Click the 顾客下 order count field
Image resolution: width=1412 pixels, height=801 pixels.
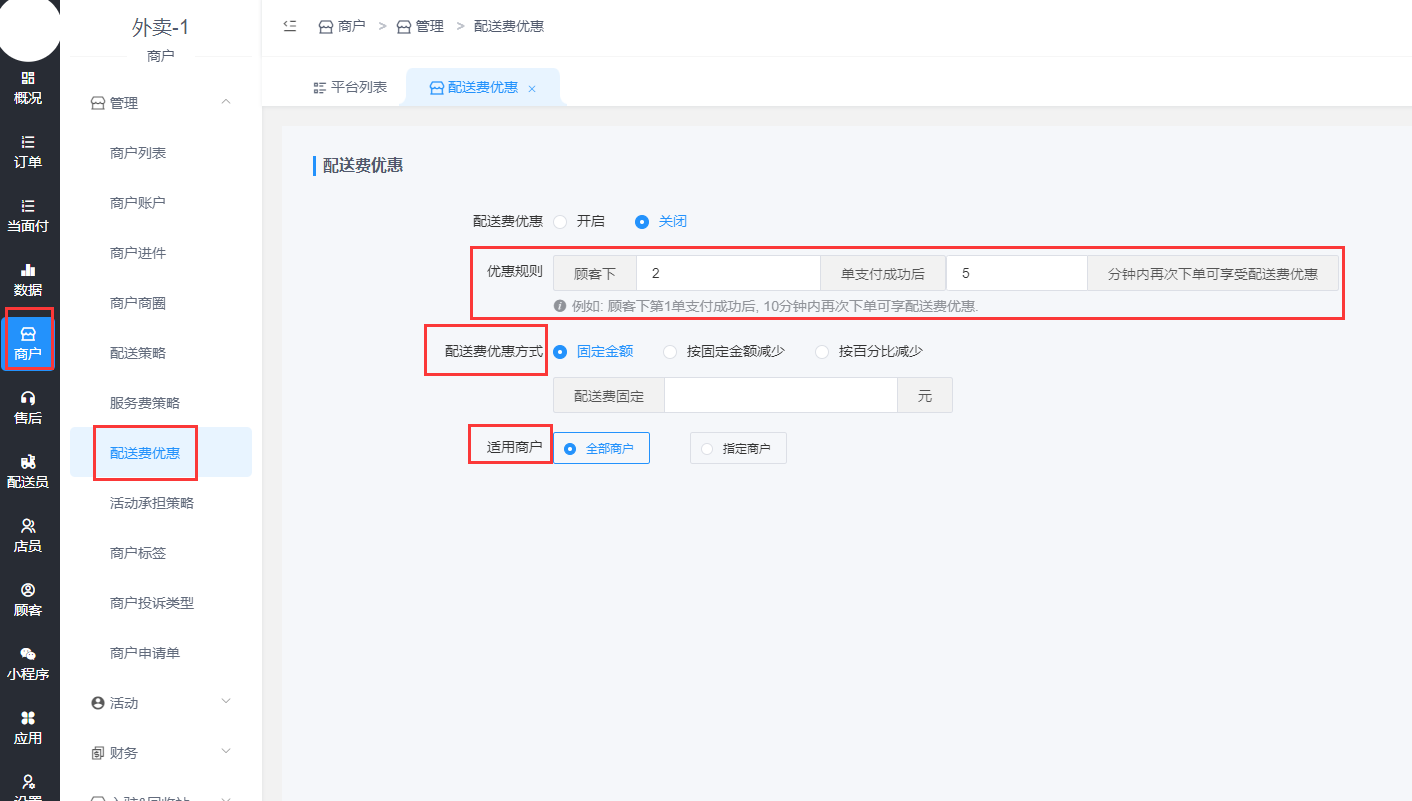tap(728, 273)
